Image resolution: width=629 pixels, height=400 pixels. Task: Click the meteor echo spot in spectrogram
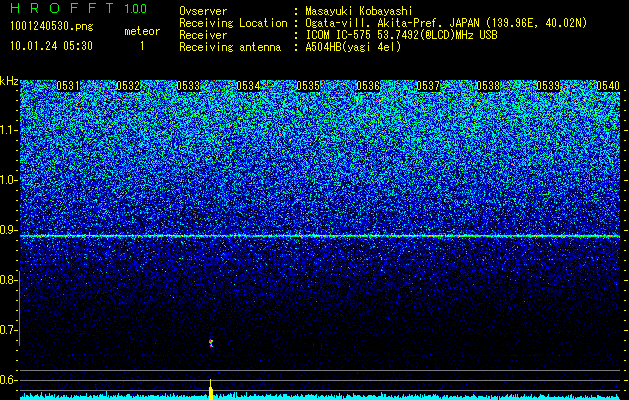pos(211,343)
